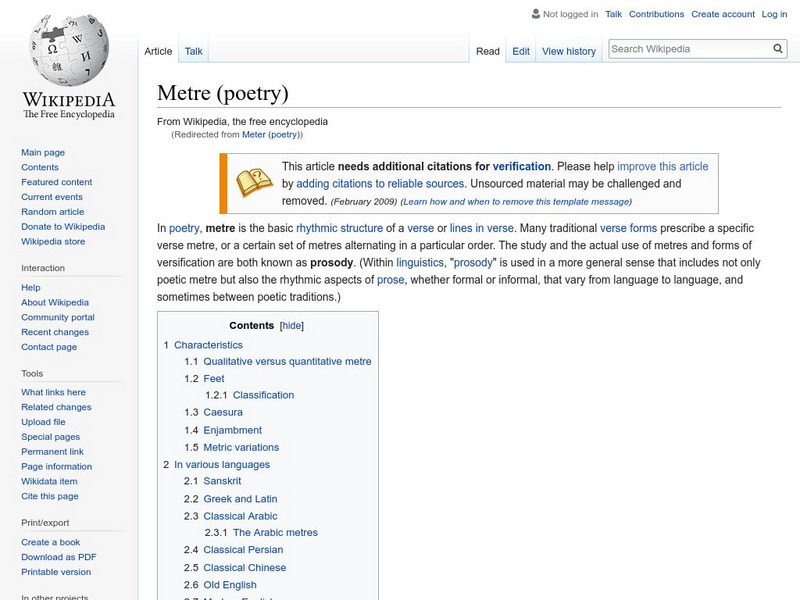
Task: Click the Wikipedia globe logo
Action: (69, 50)
